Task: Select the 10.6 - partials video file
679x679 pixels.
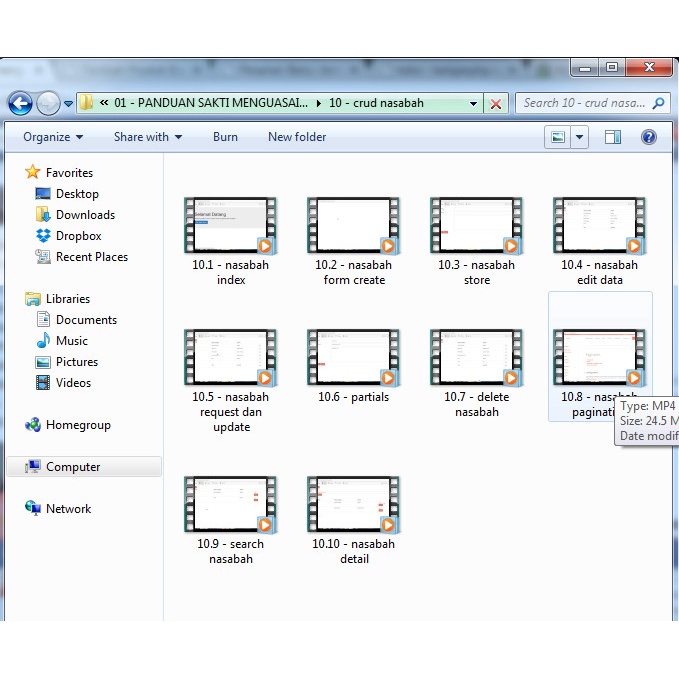Action: coord(353,357)
